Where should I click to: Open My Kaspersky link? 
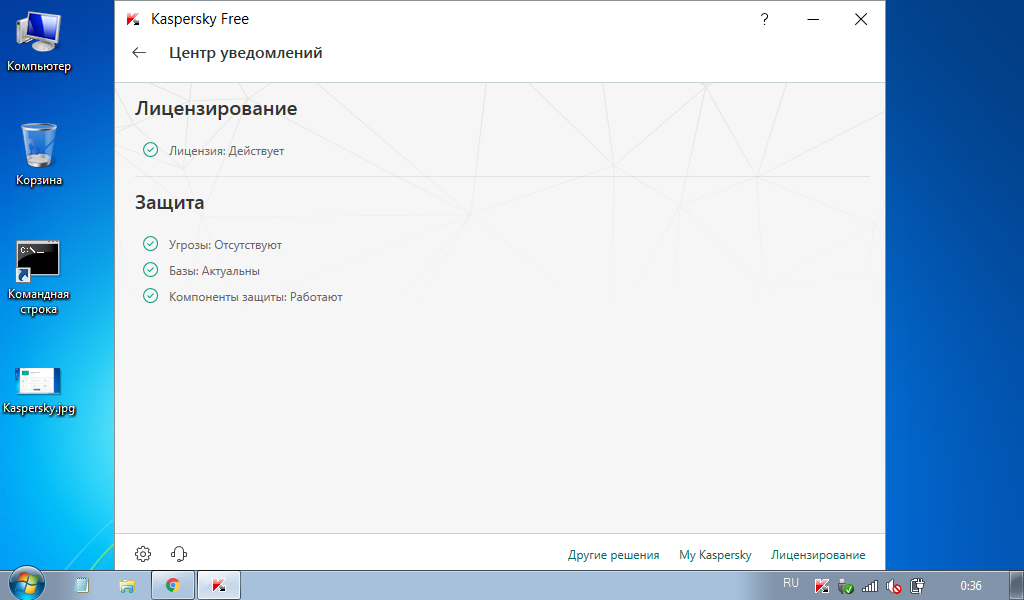(715, 555)
